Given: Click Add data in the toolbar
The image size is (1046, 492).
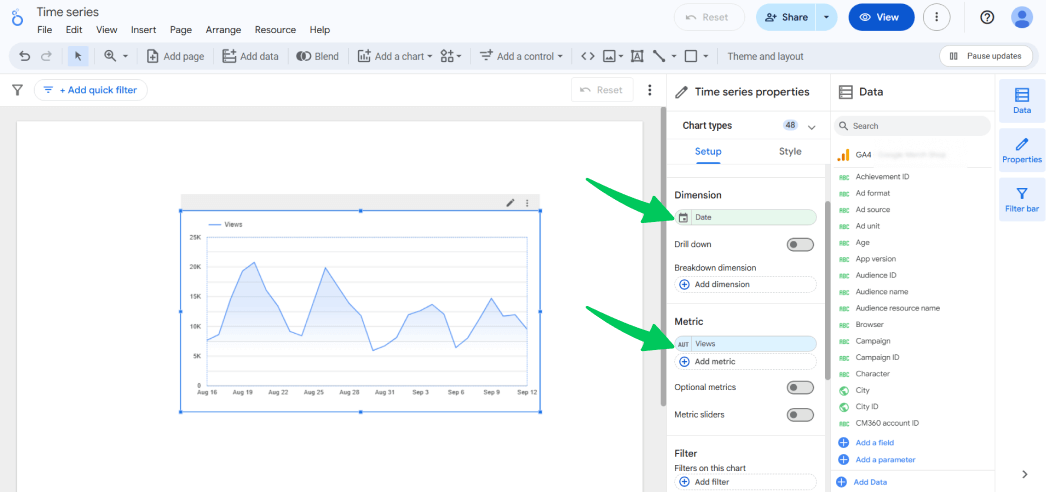Looking at the screenshot, I should pos(250,57).
